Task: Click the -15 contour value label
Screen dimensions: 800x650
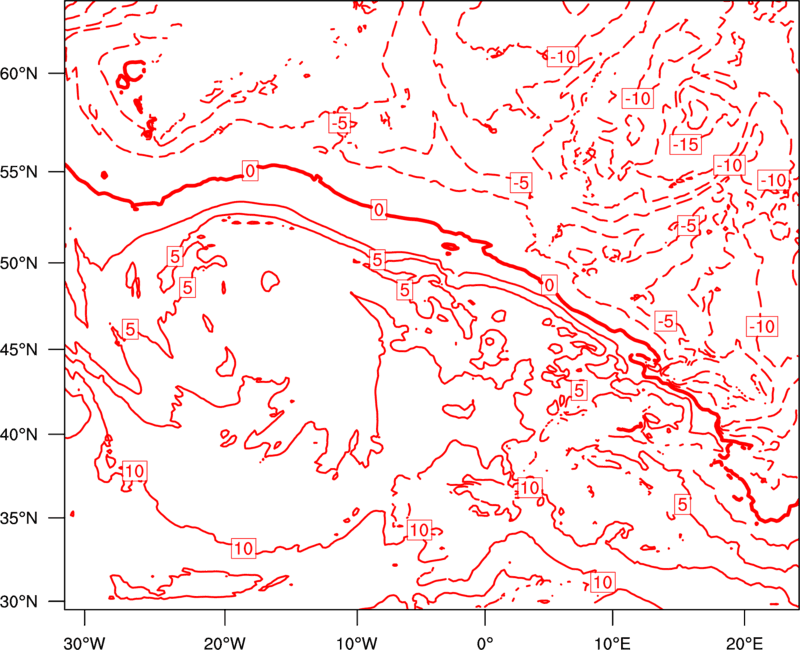Action: [685, 145]
